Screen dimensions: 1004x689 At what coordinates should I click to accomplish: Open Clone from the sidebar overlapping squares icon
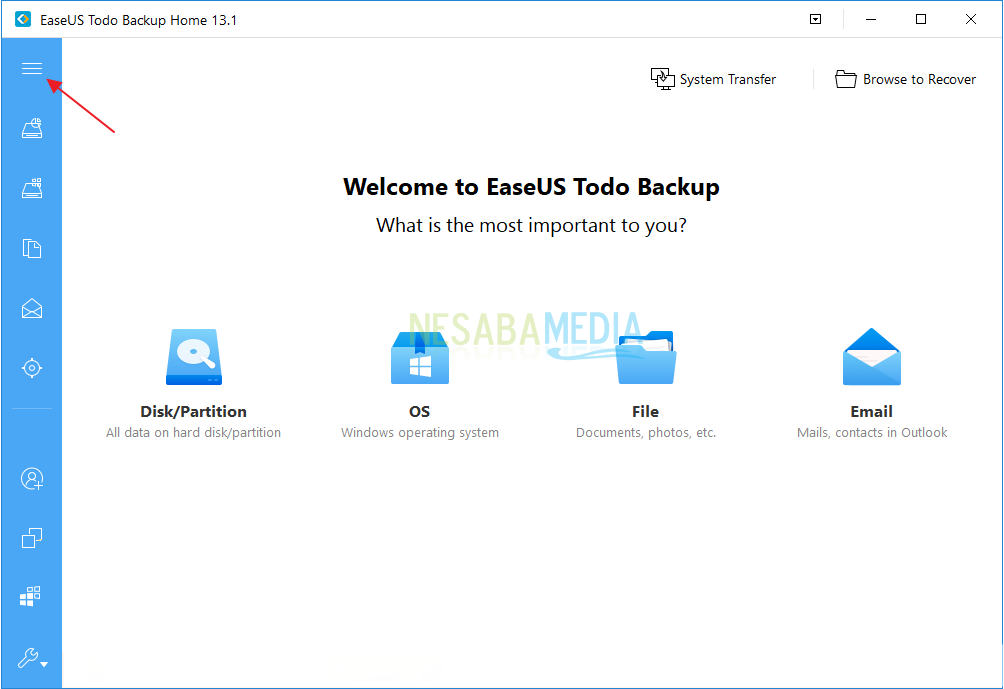coord(32,538)
